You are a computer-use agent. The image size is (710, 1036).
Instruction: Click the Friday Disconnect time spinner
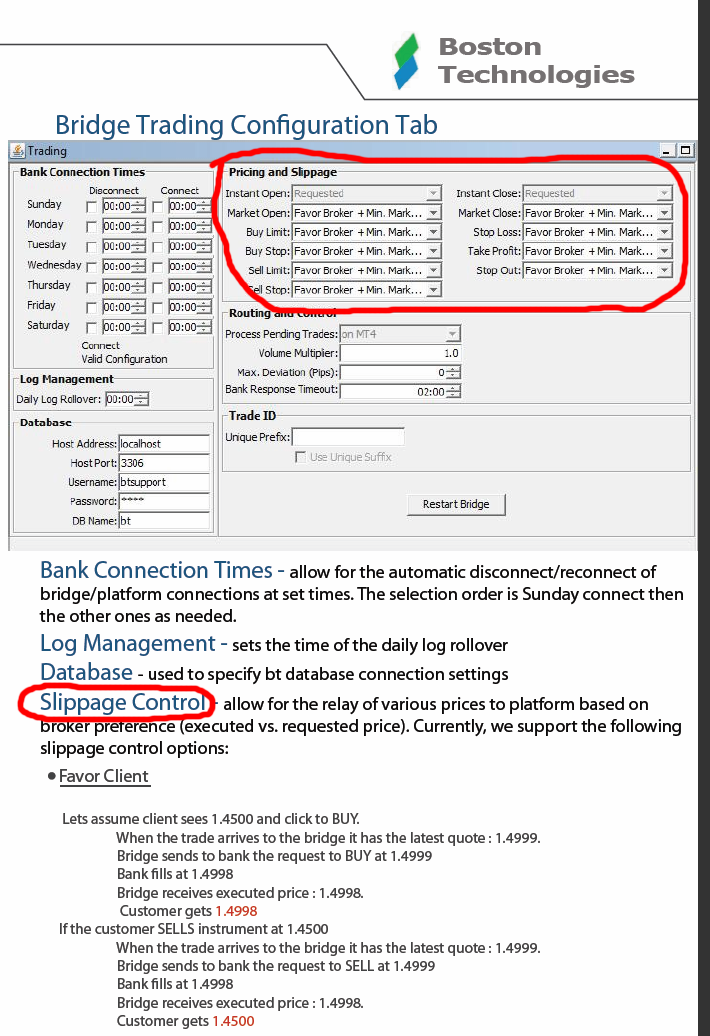pyautogui.click(x=124, y=307)
